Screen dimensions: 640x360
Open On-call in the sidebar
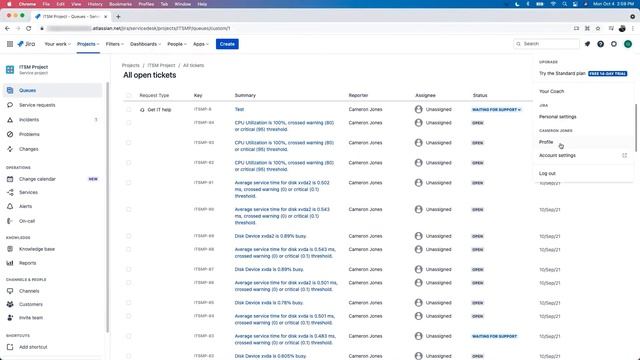coord(53,221)
